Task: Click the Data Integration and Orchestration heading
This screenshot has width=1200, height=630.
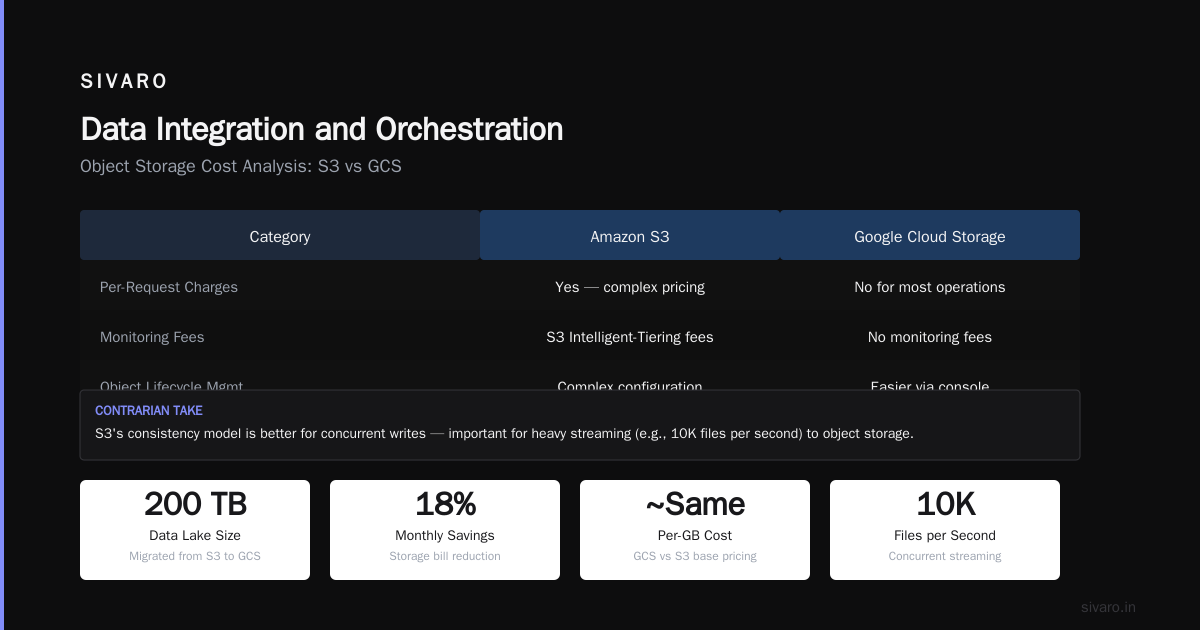Action: pyautogui.click(x=321, y=129)
